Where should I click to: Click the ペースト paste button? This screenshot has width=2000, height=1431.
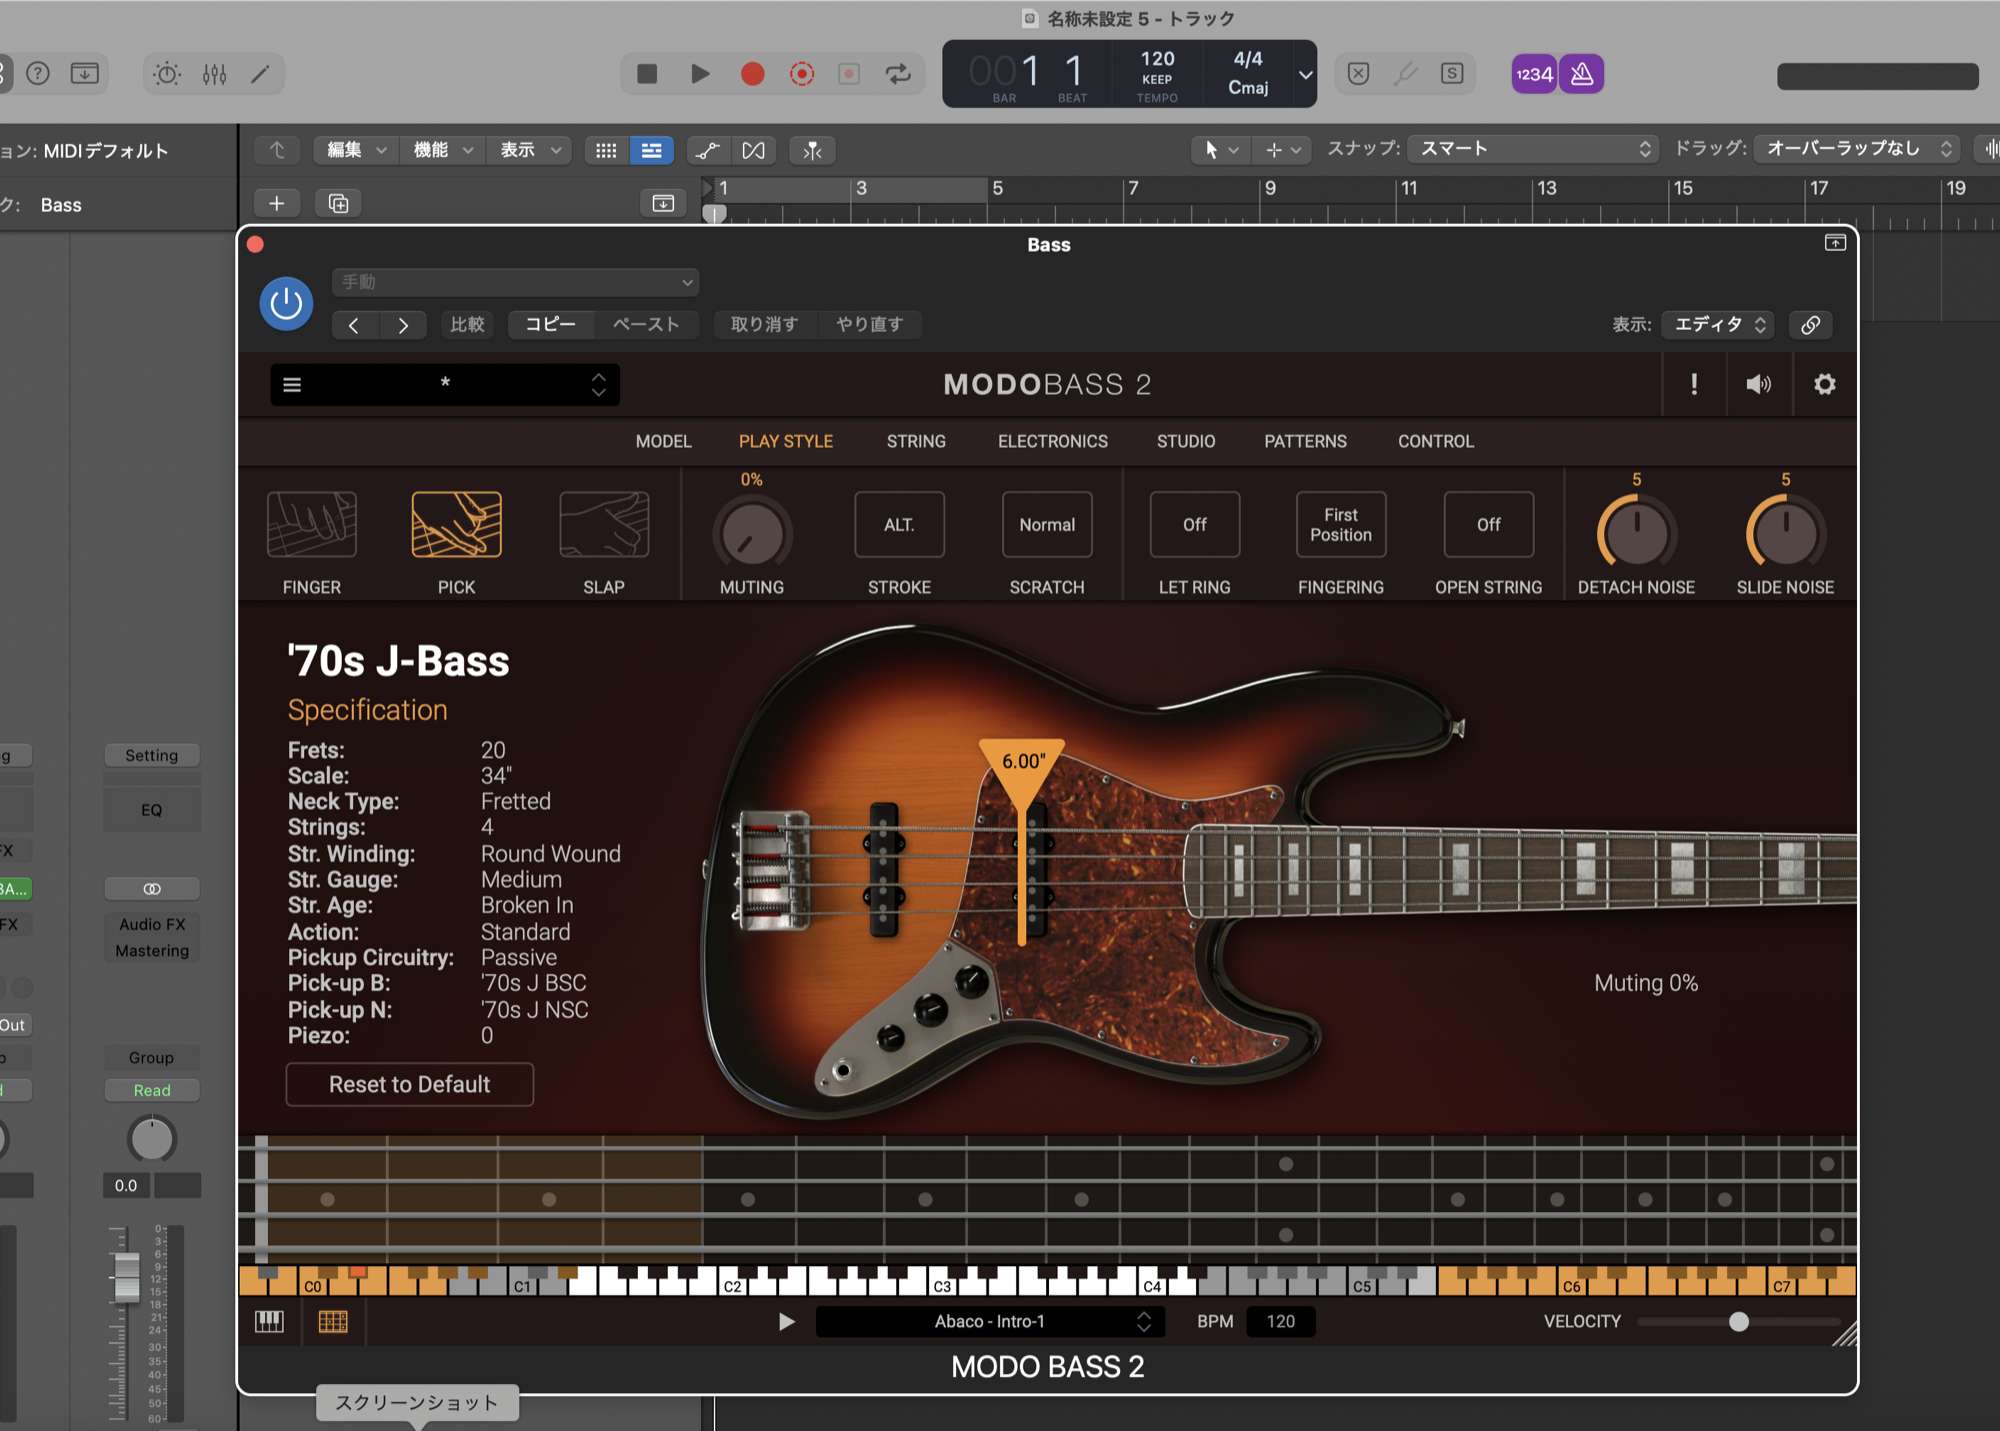click(646, 325)
